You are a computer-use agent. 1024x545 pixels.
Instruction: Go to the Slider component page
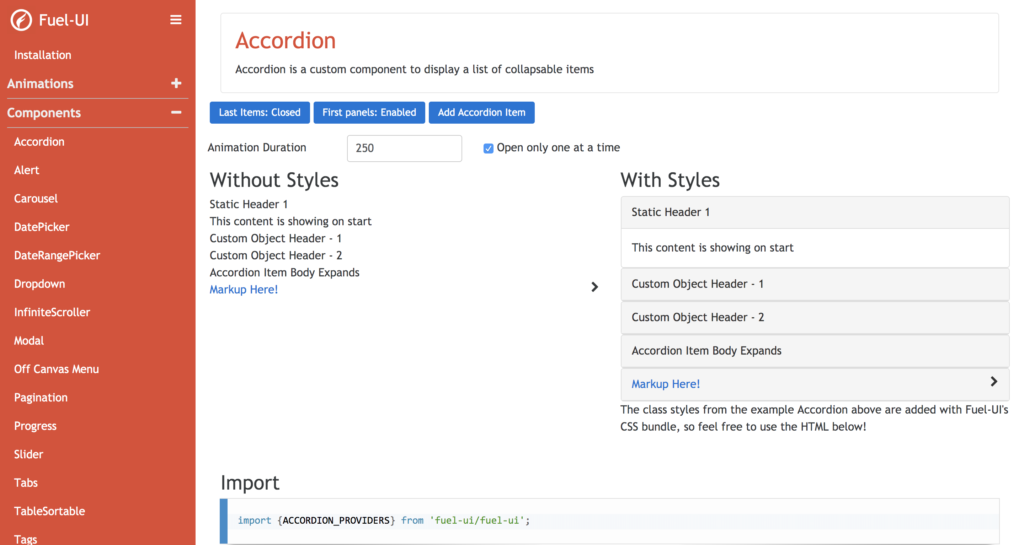point(29,454)
